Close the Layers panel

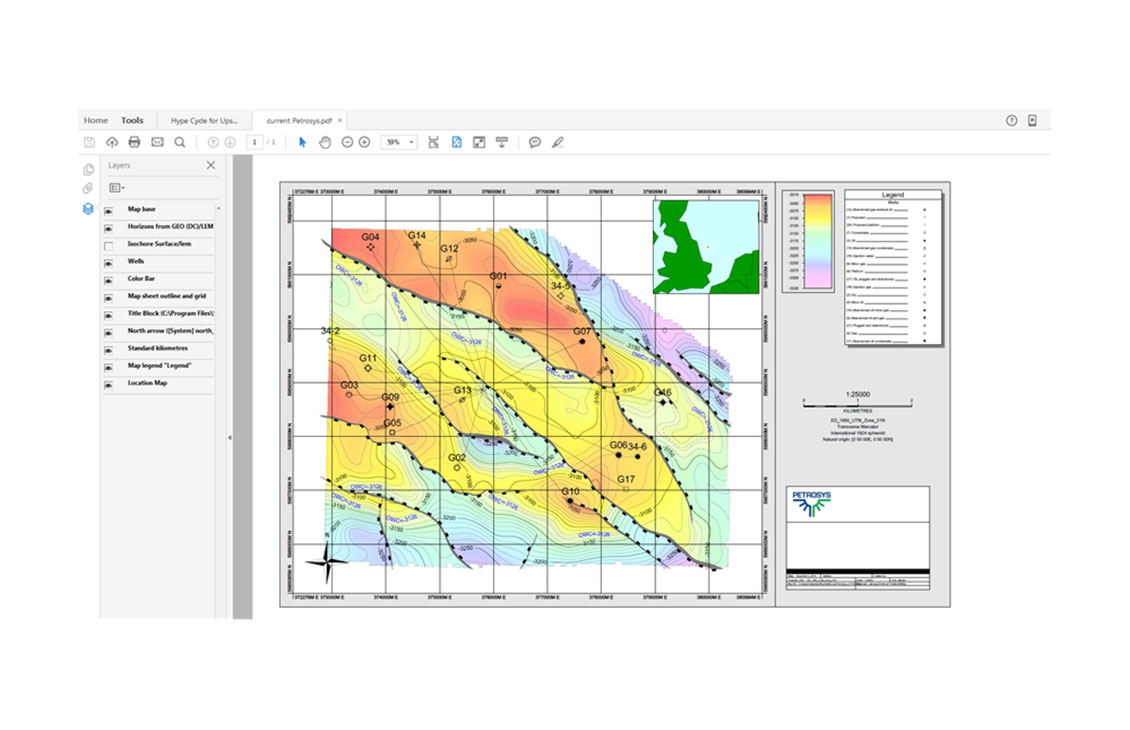pyautogui.click(x=211, y=166)
